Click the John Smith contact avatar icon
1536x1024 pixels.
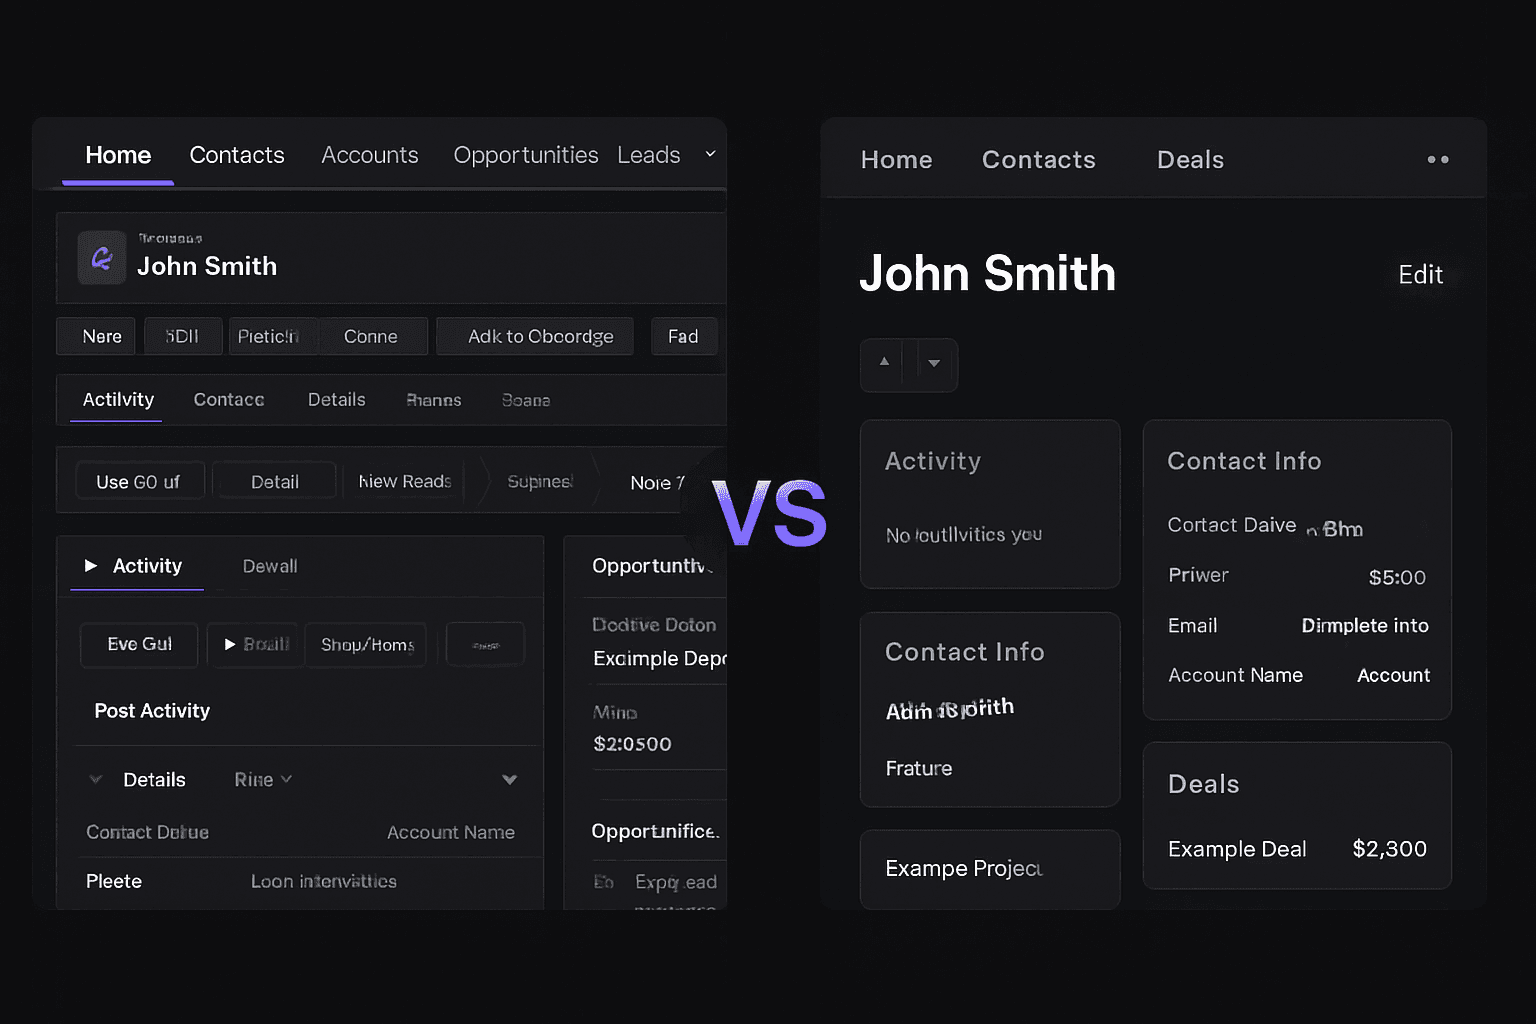pyautogui.click(x=101, y=258)
